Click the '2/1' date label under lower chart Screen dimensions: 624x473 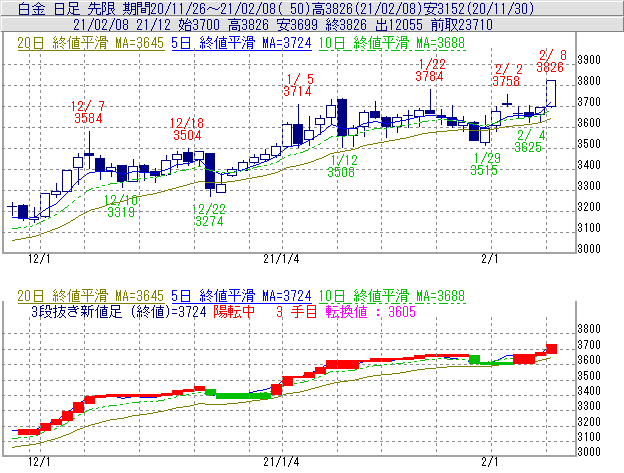[490, 462]
